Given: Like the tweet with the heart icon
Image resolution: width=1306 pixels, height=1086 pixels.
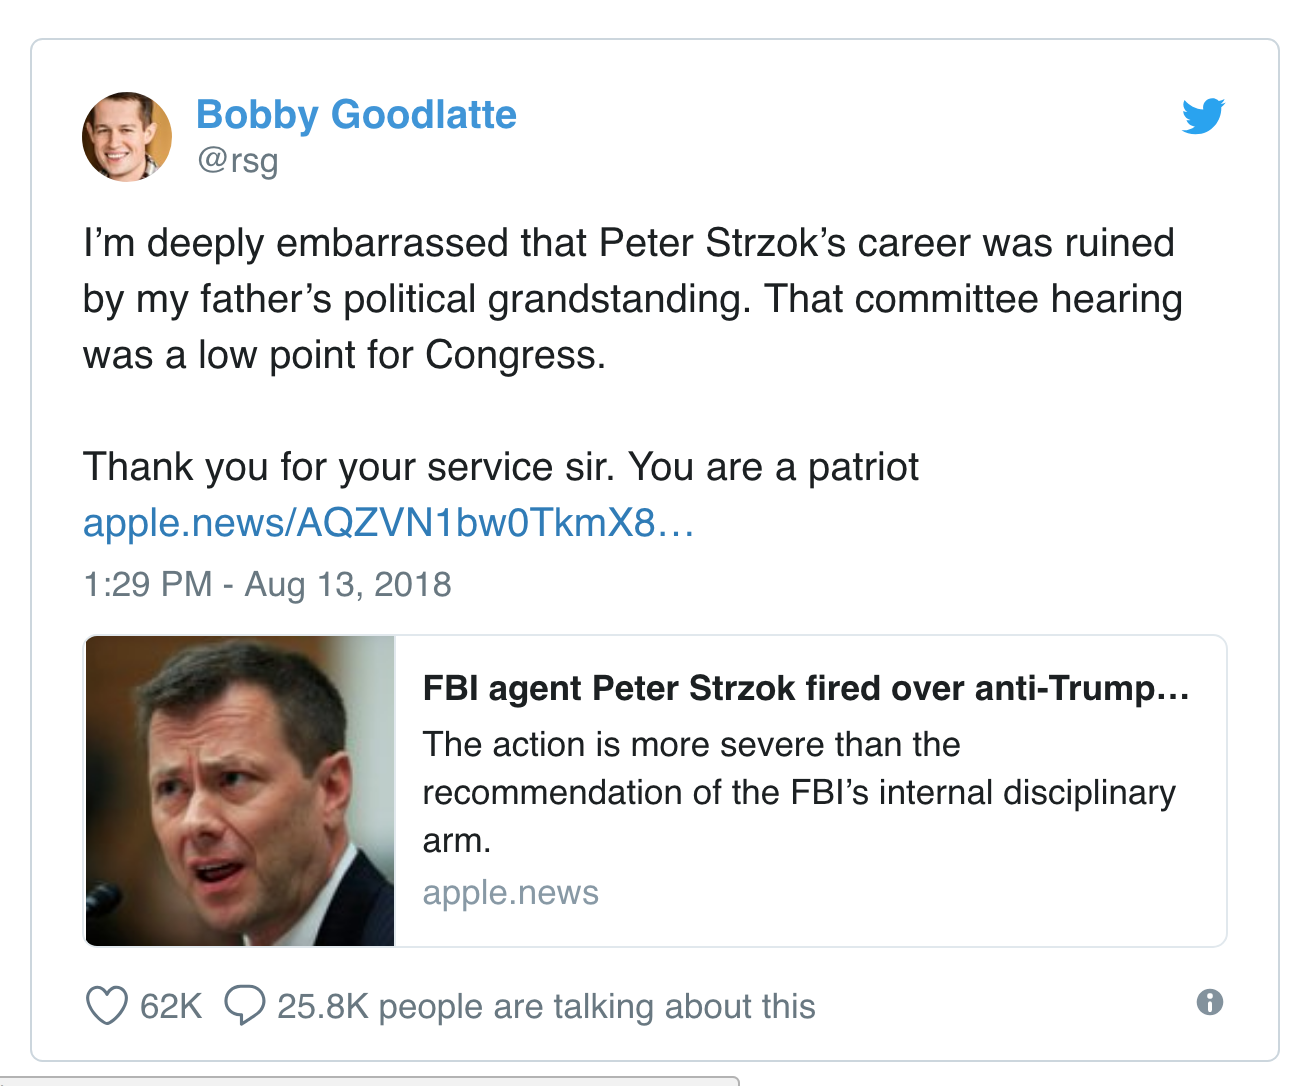Looking at the screenshot, I should coord(107,1006).
